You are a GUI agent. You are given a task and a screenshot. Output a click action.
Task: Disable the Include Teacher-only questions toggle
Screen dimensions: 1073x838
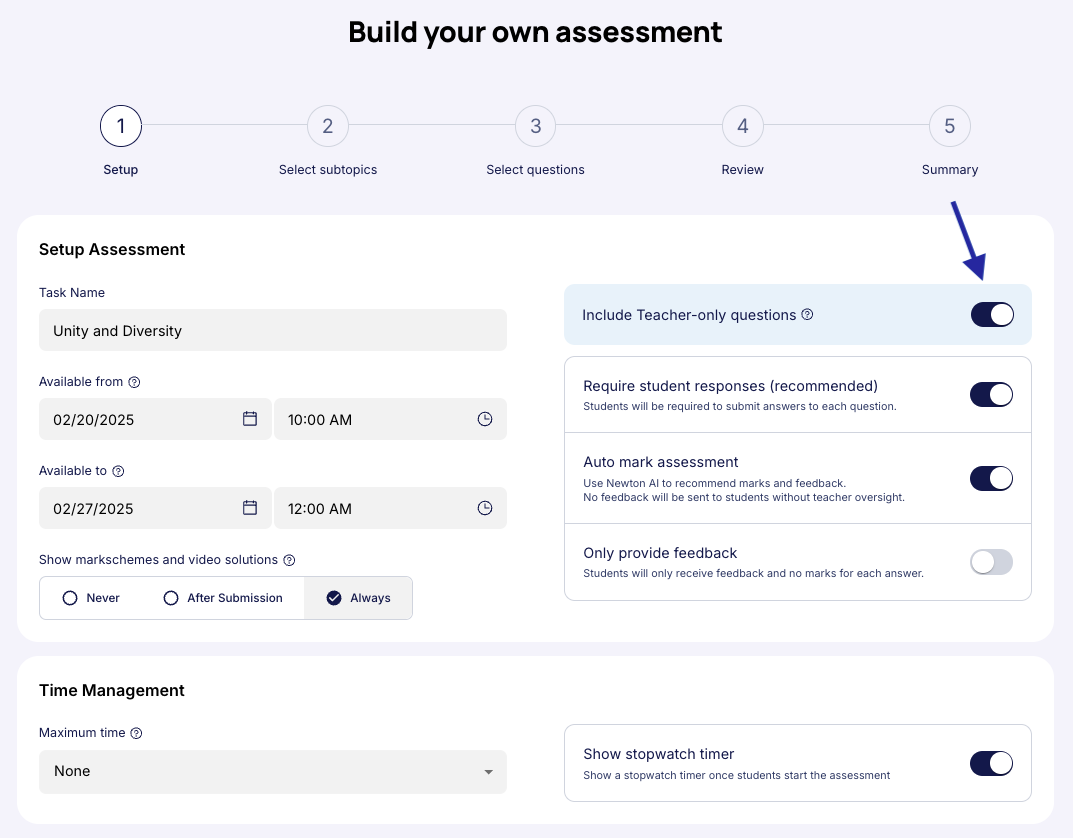(991, 314)
